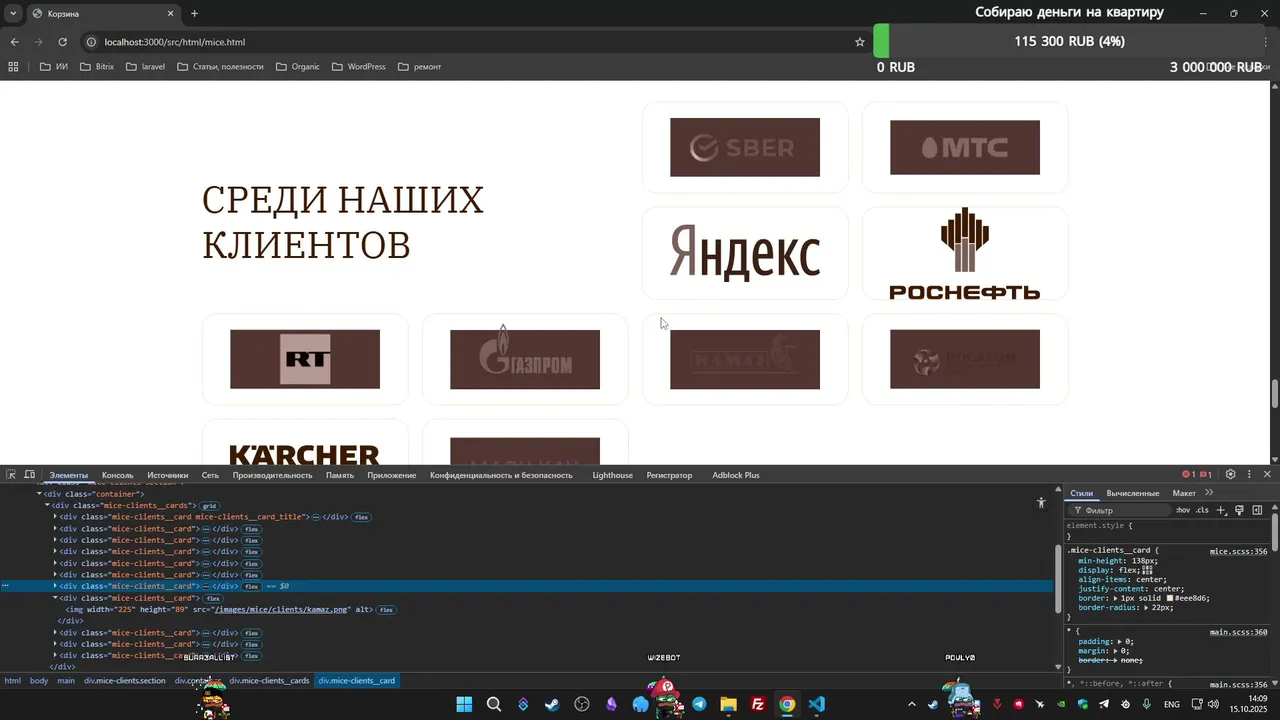Toggle the .cls class editor
This screenshot has height=720, width=1280.
click(1203, 510)
